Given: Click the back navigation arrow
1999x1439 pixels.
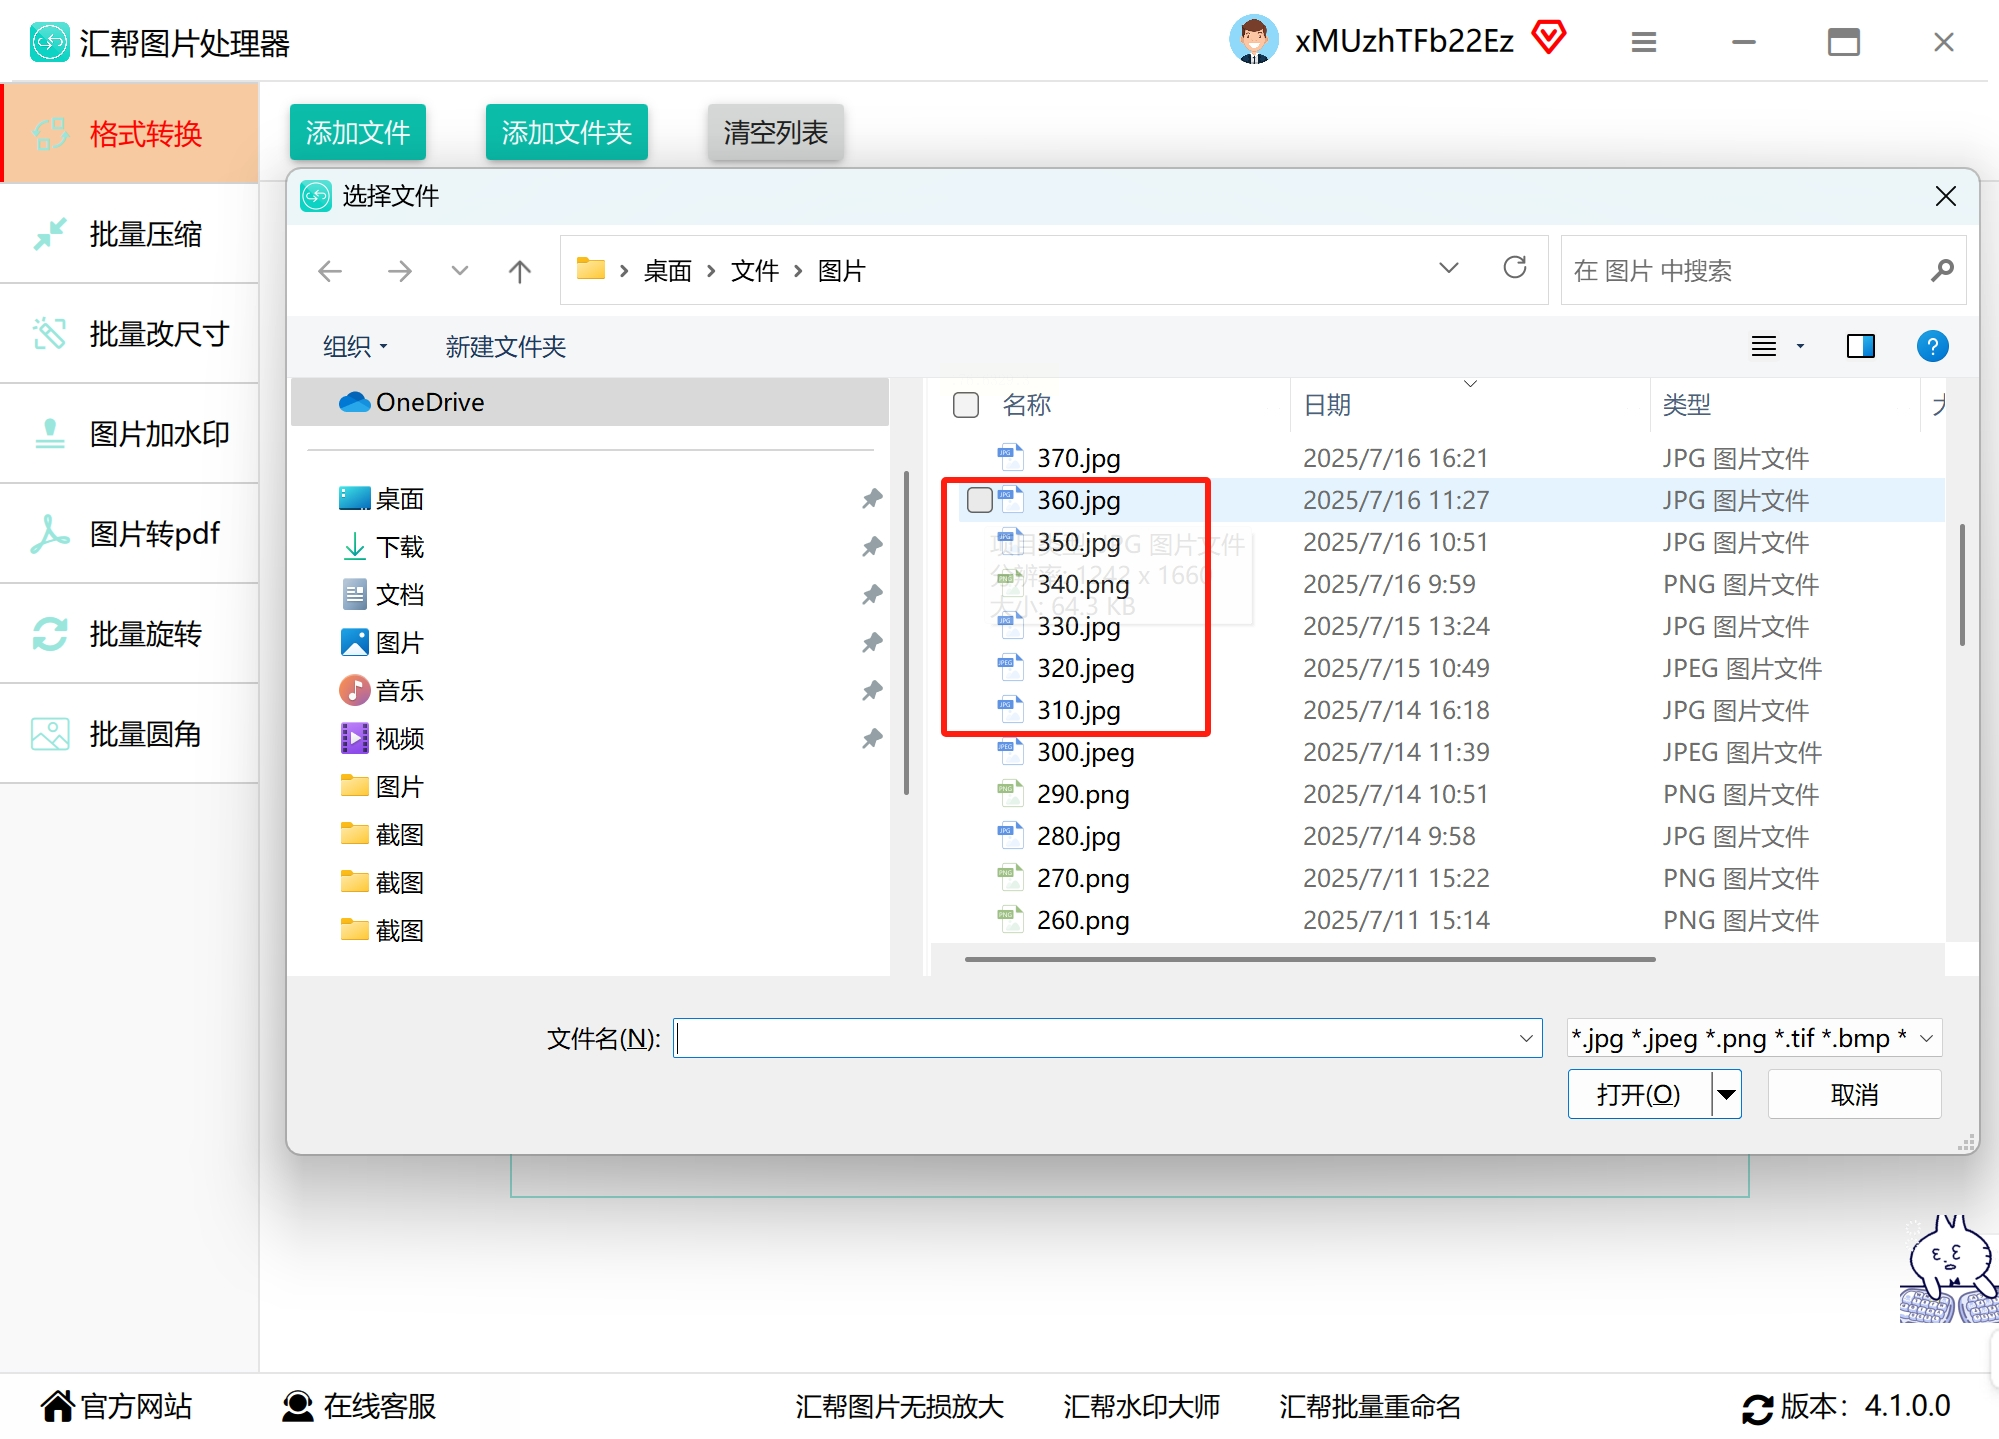Looking at the screenshot, I should coord(330,271).
